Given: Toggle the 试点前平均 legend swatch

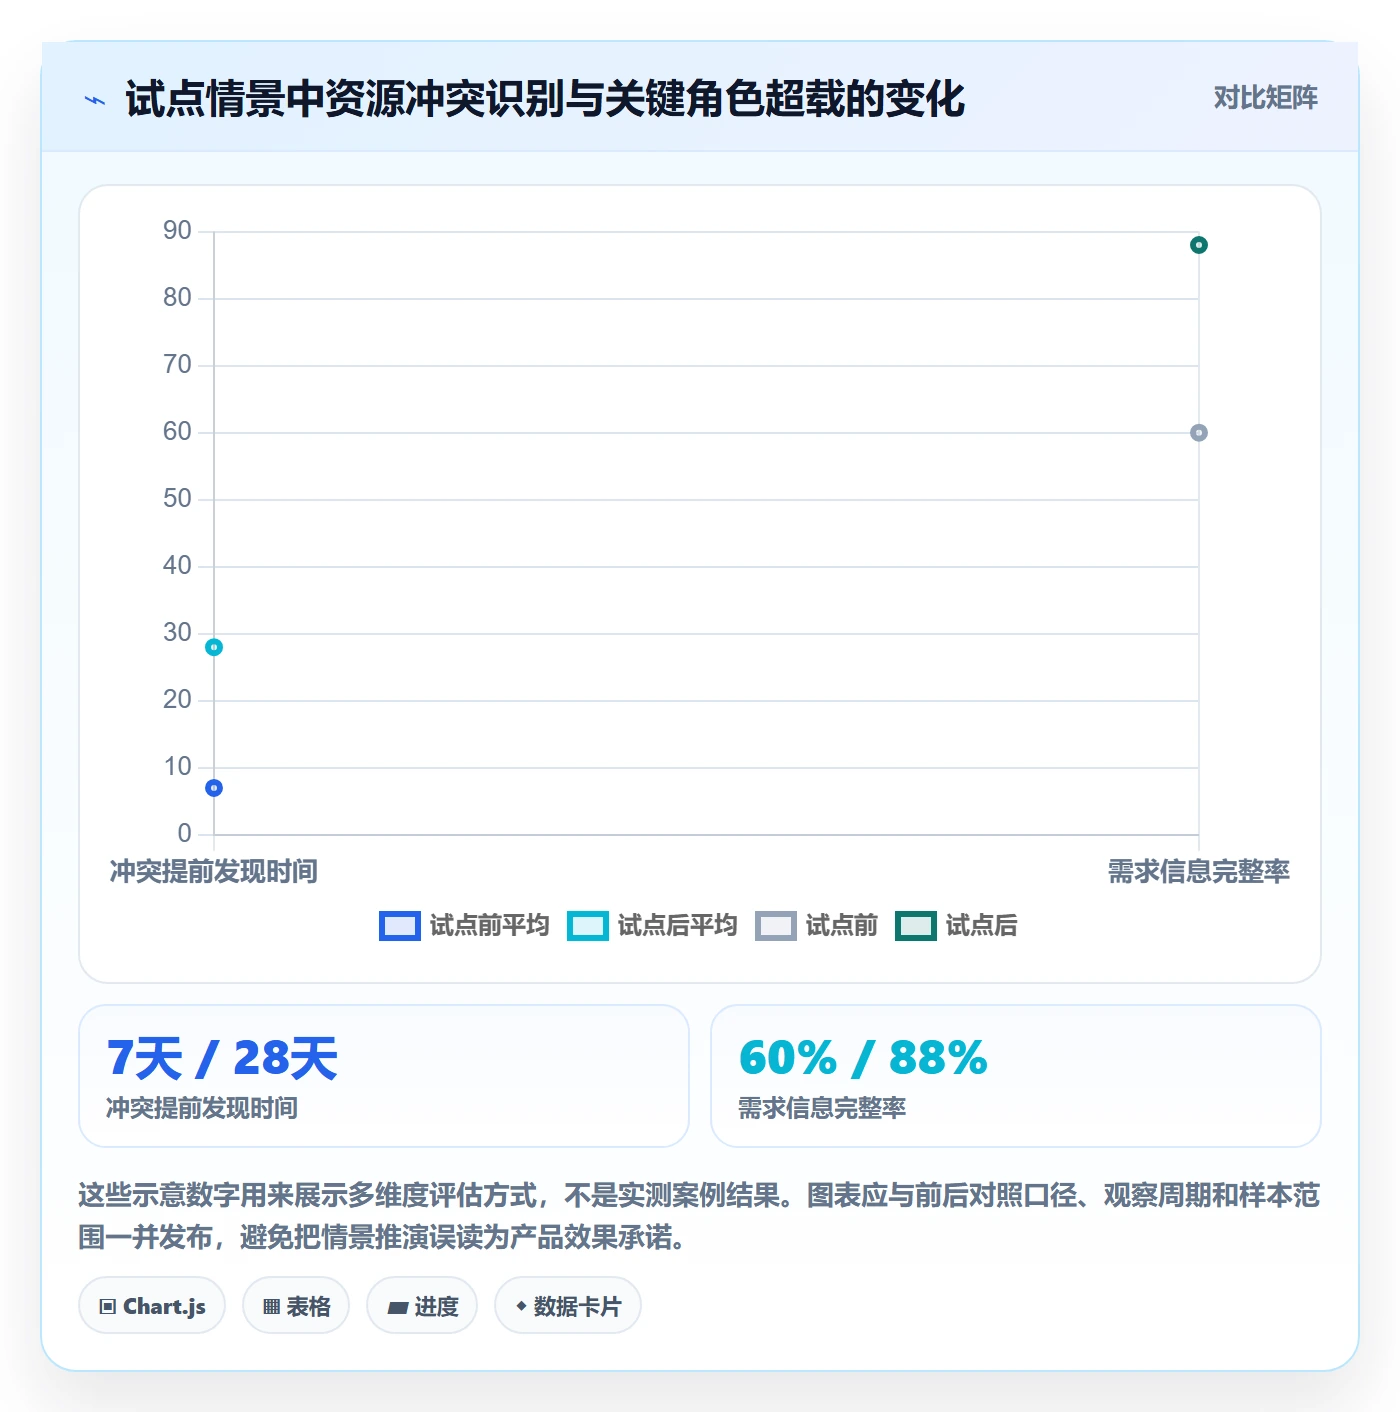Looking at the screenshot, I should click(x=399, y=926).
